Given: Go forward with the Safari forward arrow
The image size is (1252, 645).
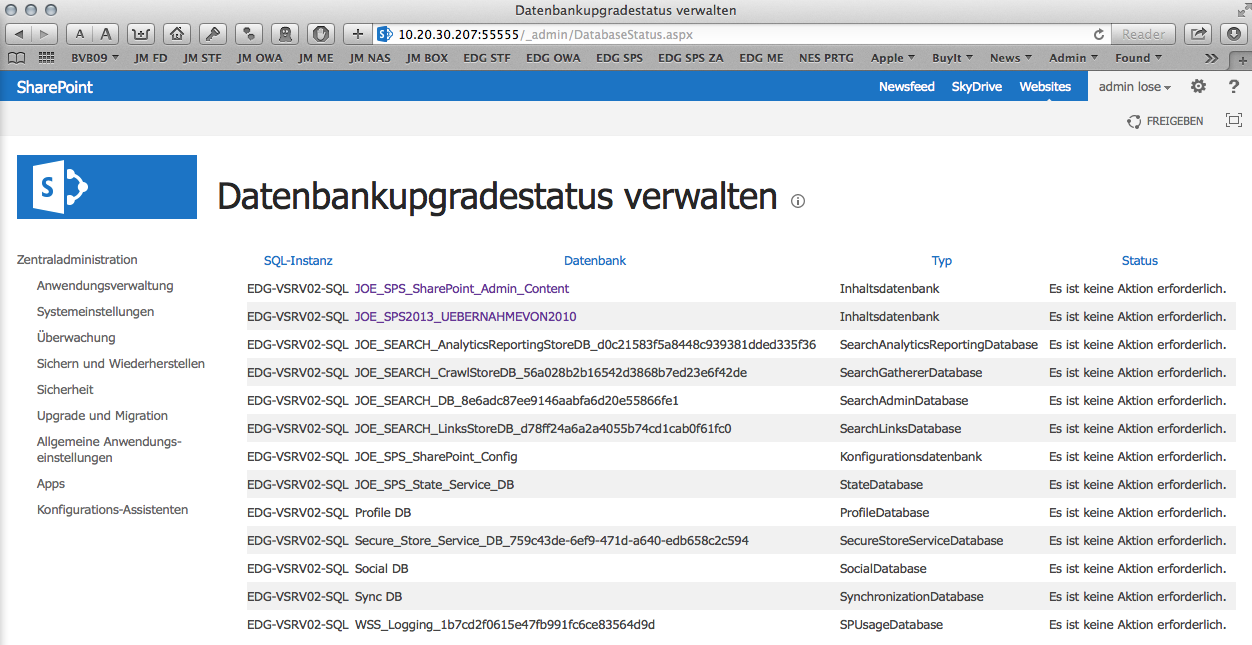Looking at the screenshot, I should pyautogui.click(x=45, y=34).
